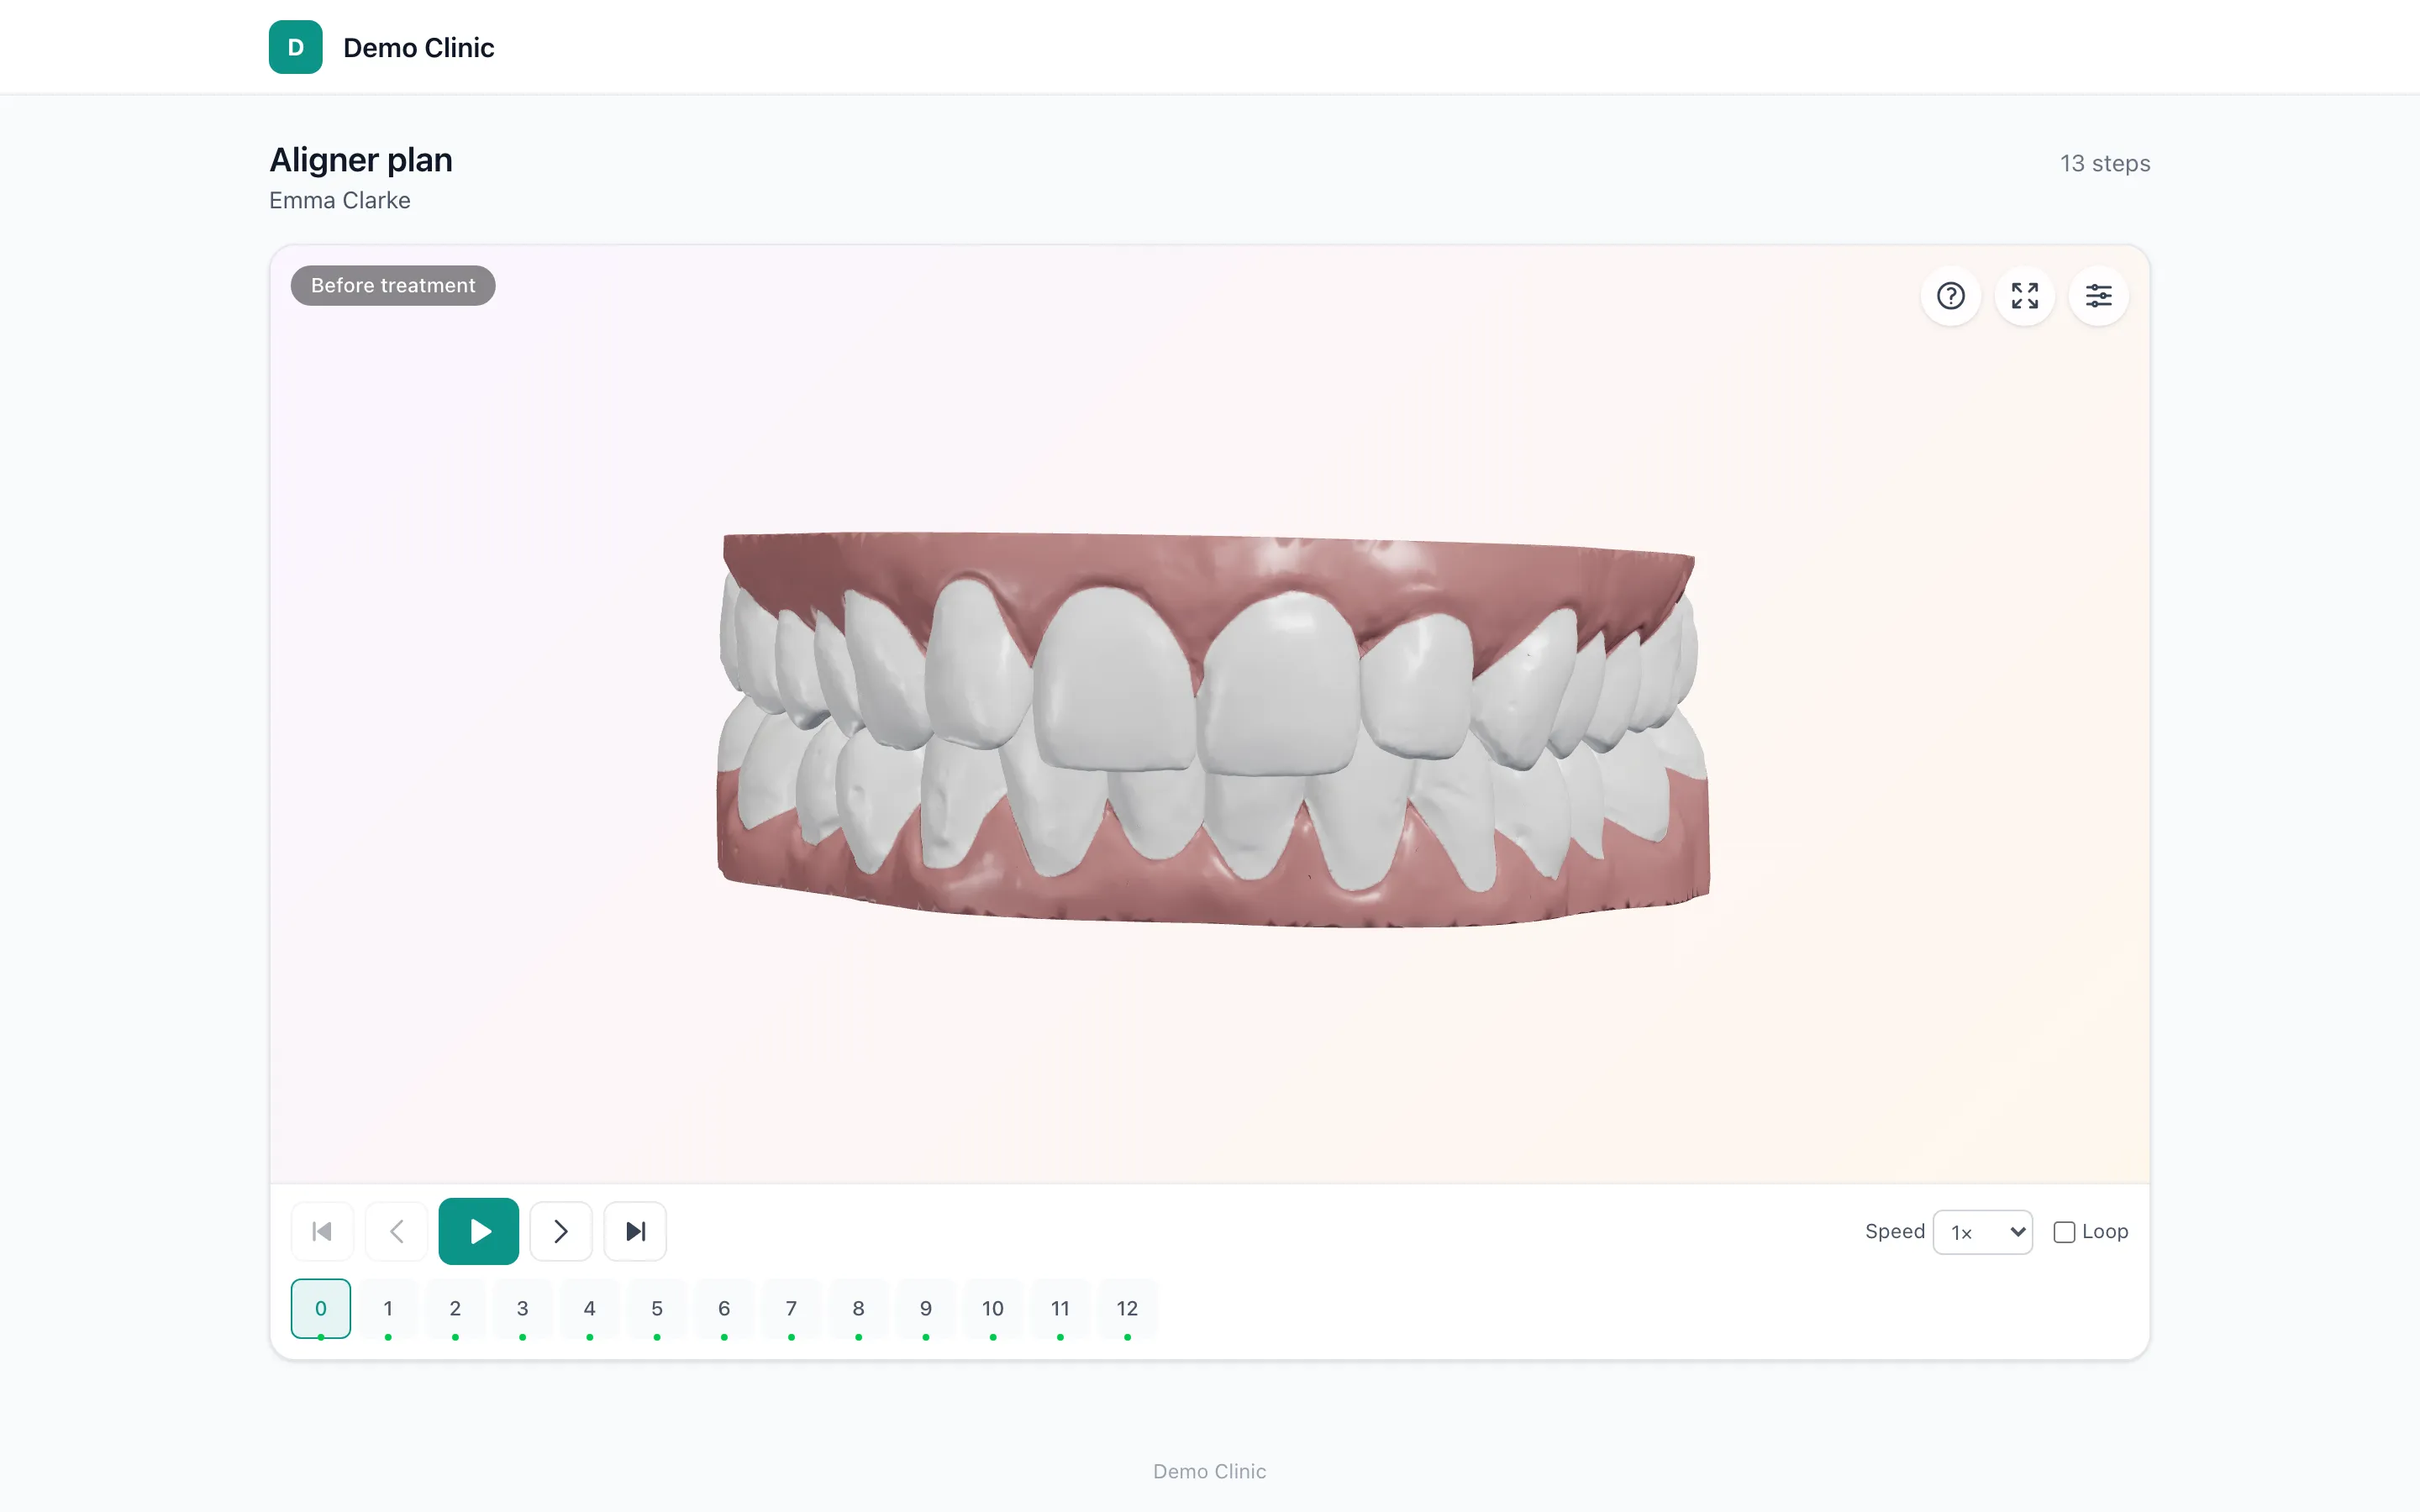Screen dimensions: 2420x1512
Task: Enter fullscreen with the expand icon
Action: [x=2024, y=296]
